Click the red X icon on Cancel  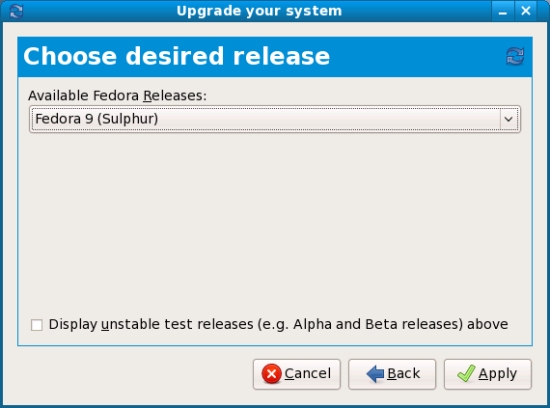point(271,374)
